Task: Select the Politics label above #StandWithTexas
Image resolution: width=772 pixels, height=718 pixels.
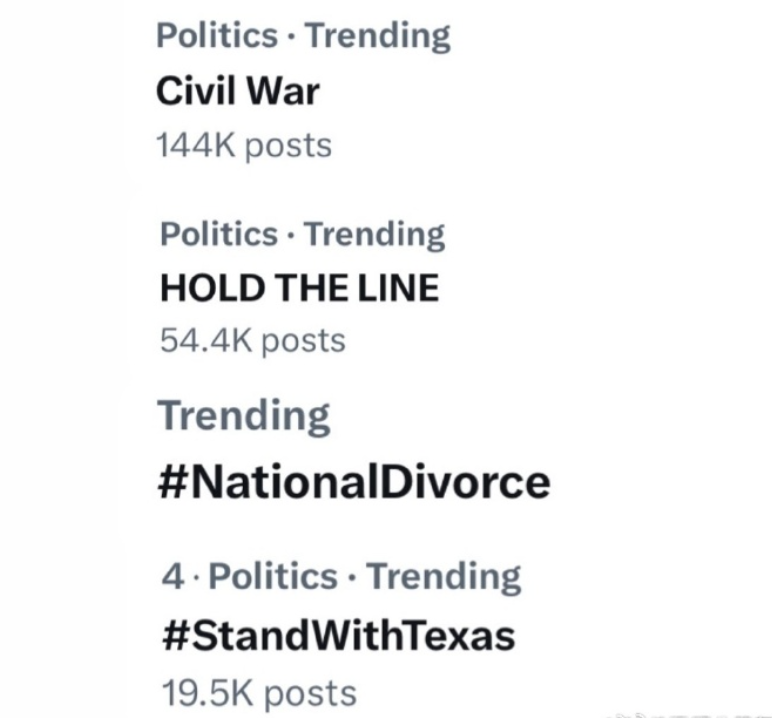Action: coord(273,576)
